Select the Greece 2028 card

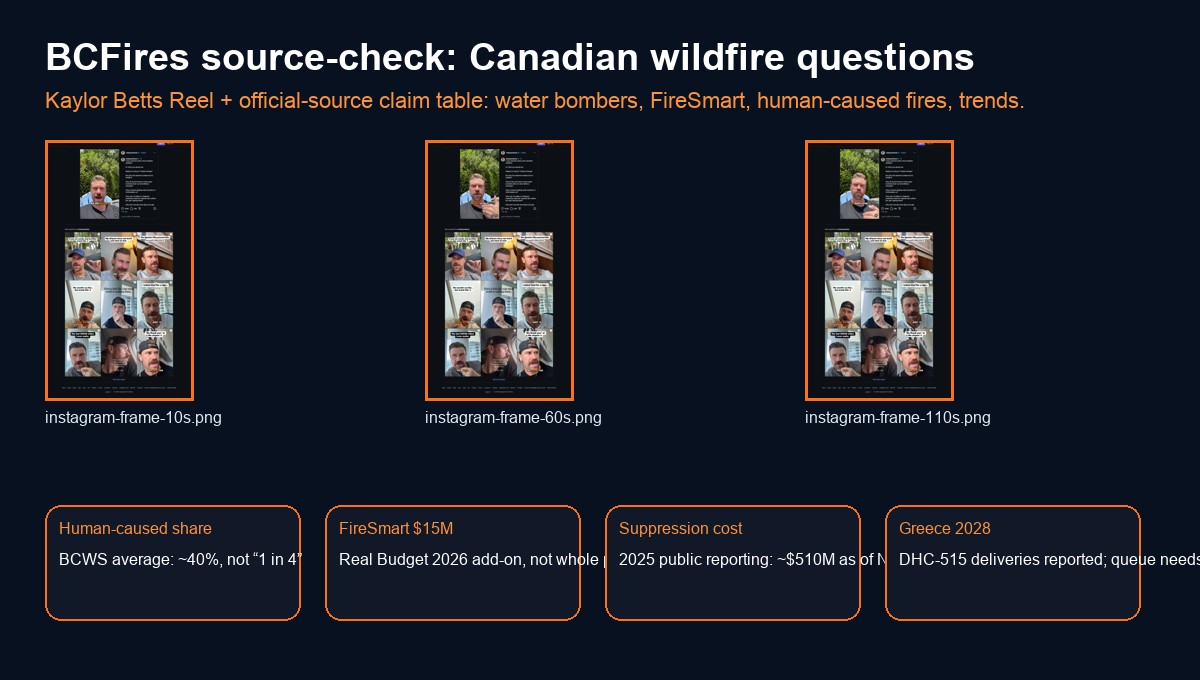pos(1013,563)
